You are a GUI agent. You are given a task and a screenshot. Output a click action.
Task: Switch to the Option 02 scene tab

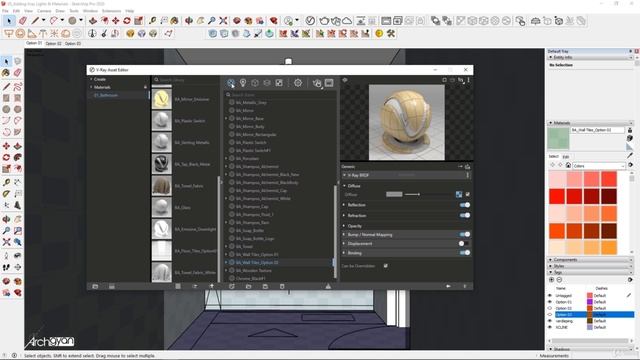pos(53,43)
